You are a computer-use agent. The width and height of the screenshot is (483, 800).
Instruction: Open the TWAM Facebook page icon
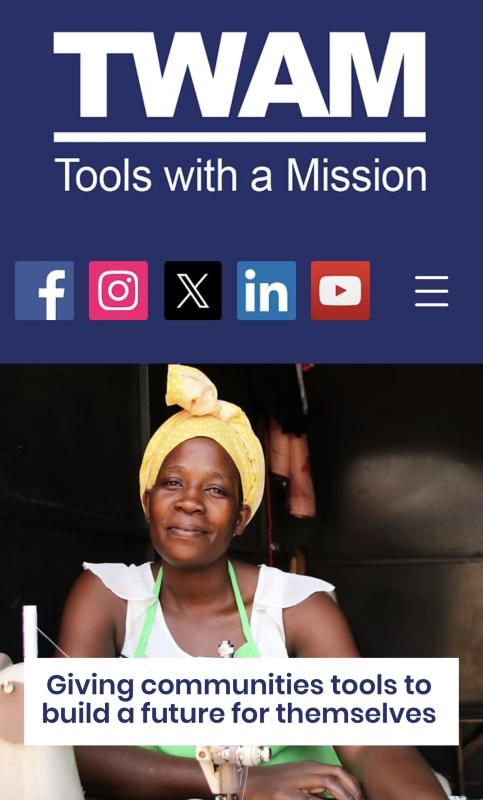[x=44, y=290]
